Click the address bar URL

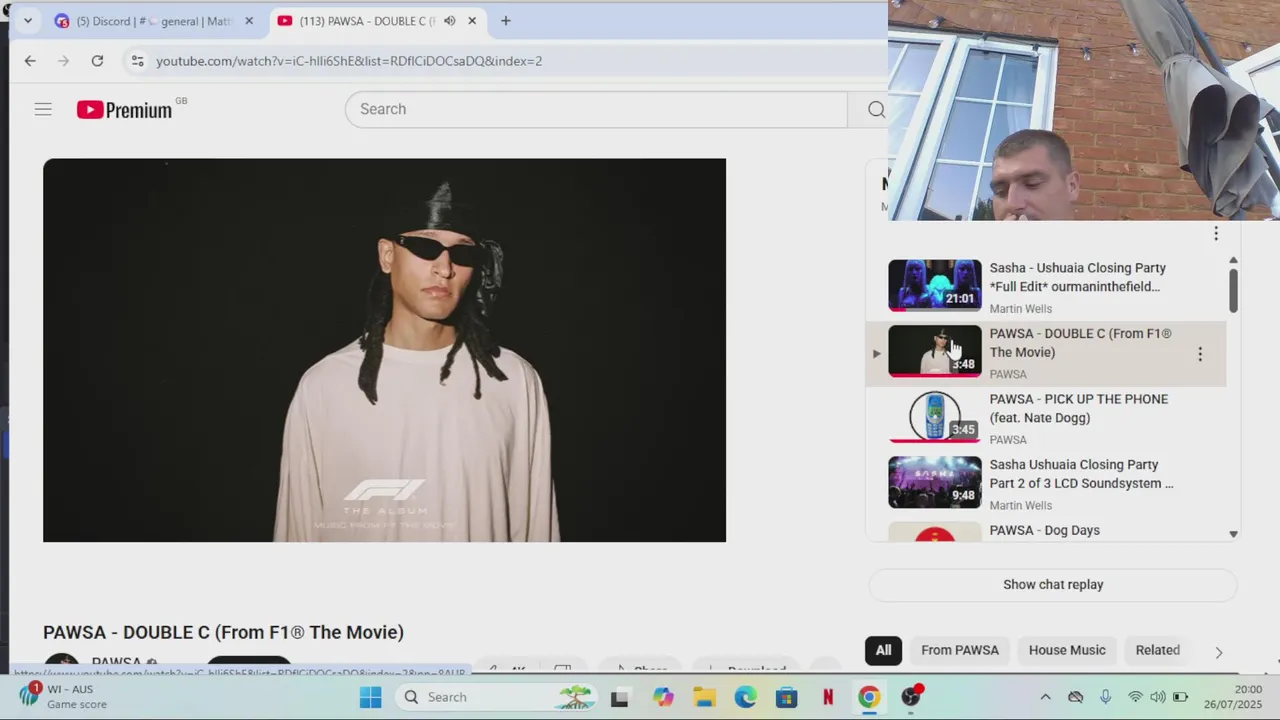pyautogui.click(x=349, y=61)
